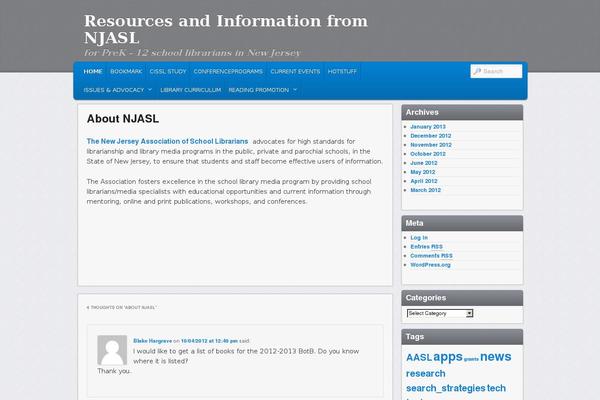Click the search magnifier icon
The image size is (600, 400).
click(477, 71)
